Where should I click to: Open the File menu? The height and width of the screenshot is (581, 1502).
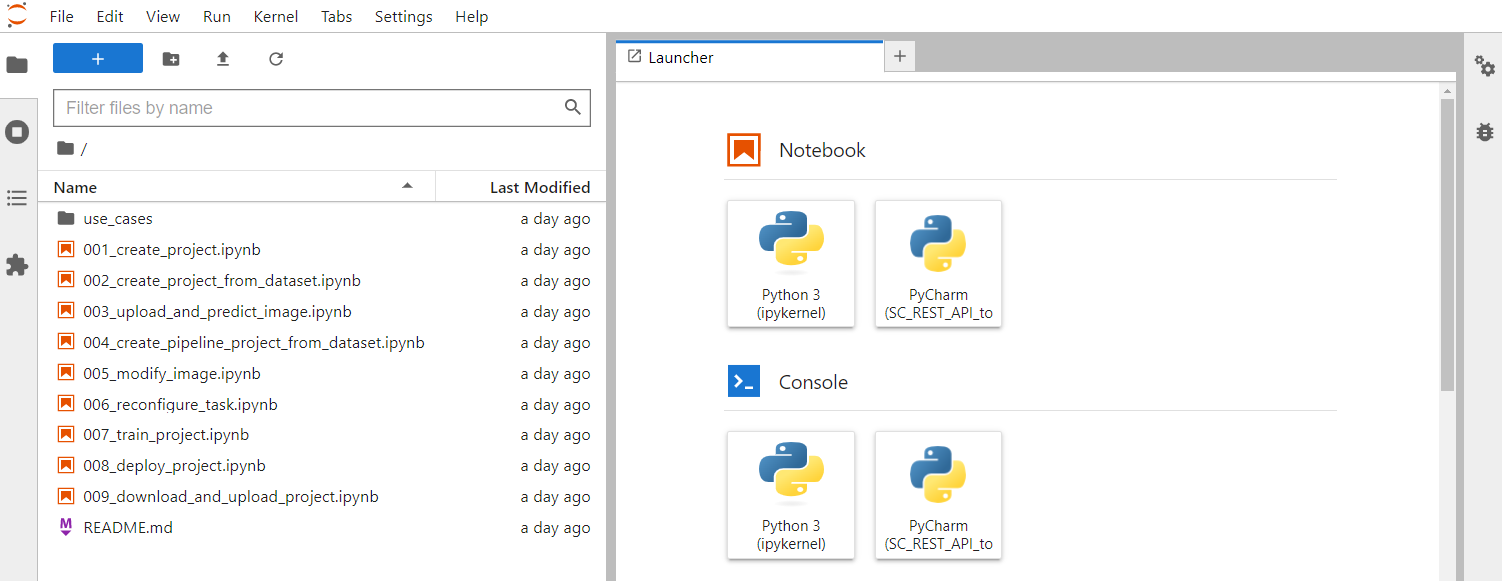[61, 17]
